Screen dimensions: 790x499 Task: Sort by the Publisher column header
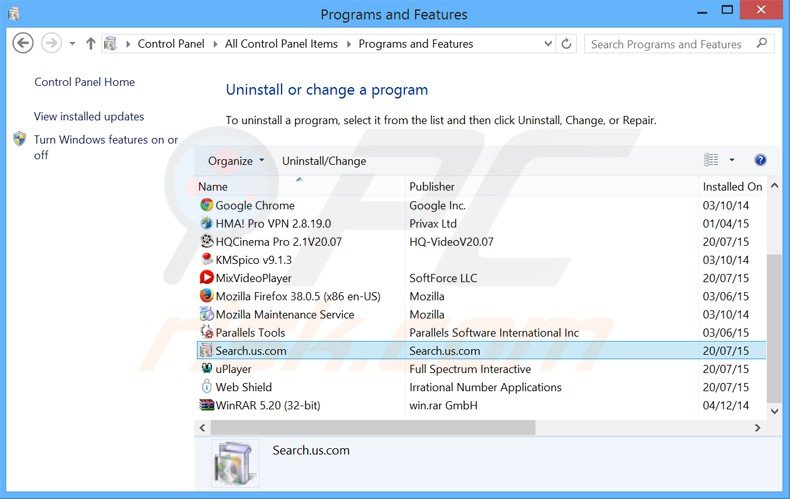tap(552, 186)
